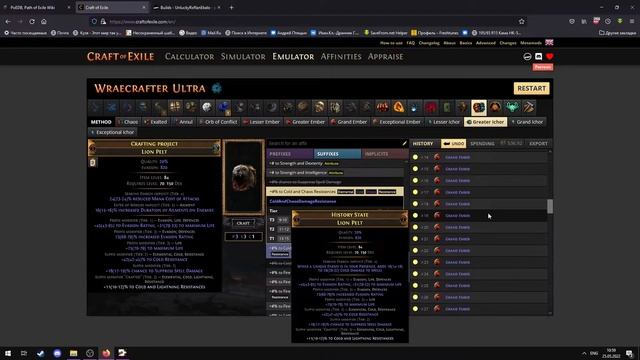Select history state marker for step +21
The height and width of the screenshot is (360, 640).
[x=415, y=239]
